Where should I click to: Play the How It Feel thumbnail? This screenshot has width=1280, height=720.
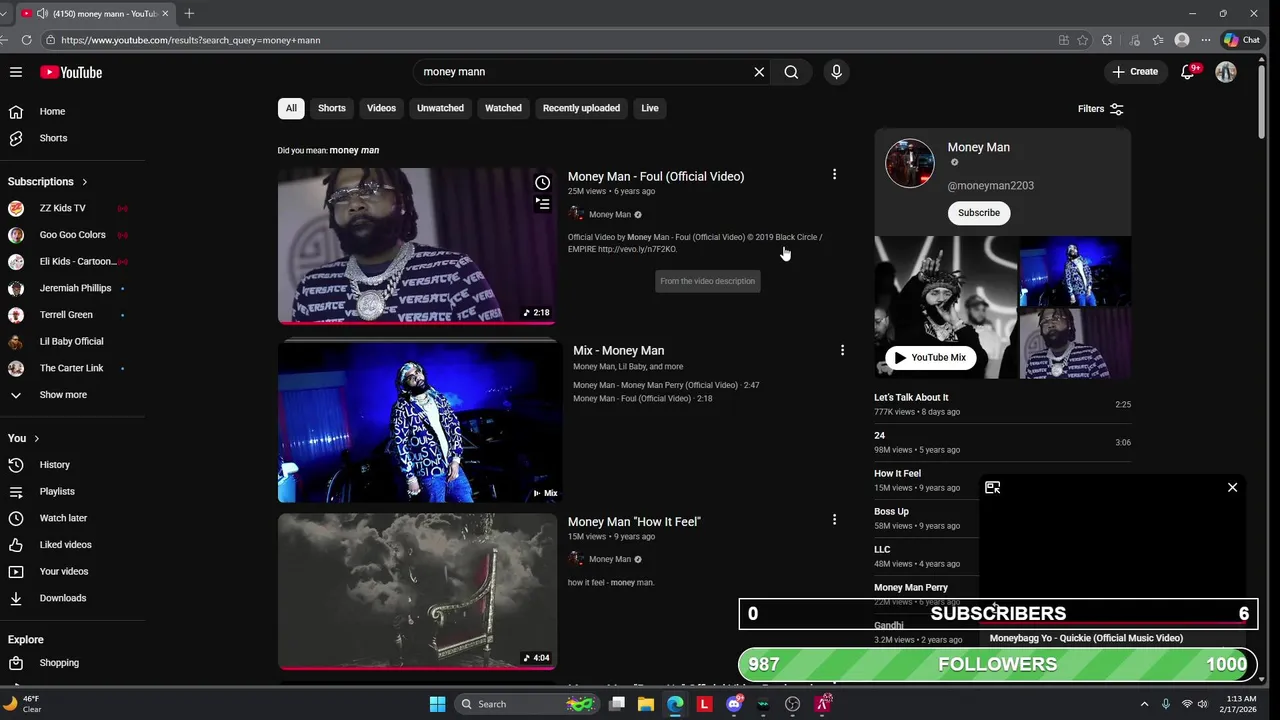(x=417, y=591)
